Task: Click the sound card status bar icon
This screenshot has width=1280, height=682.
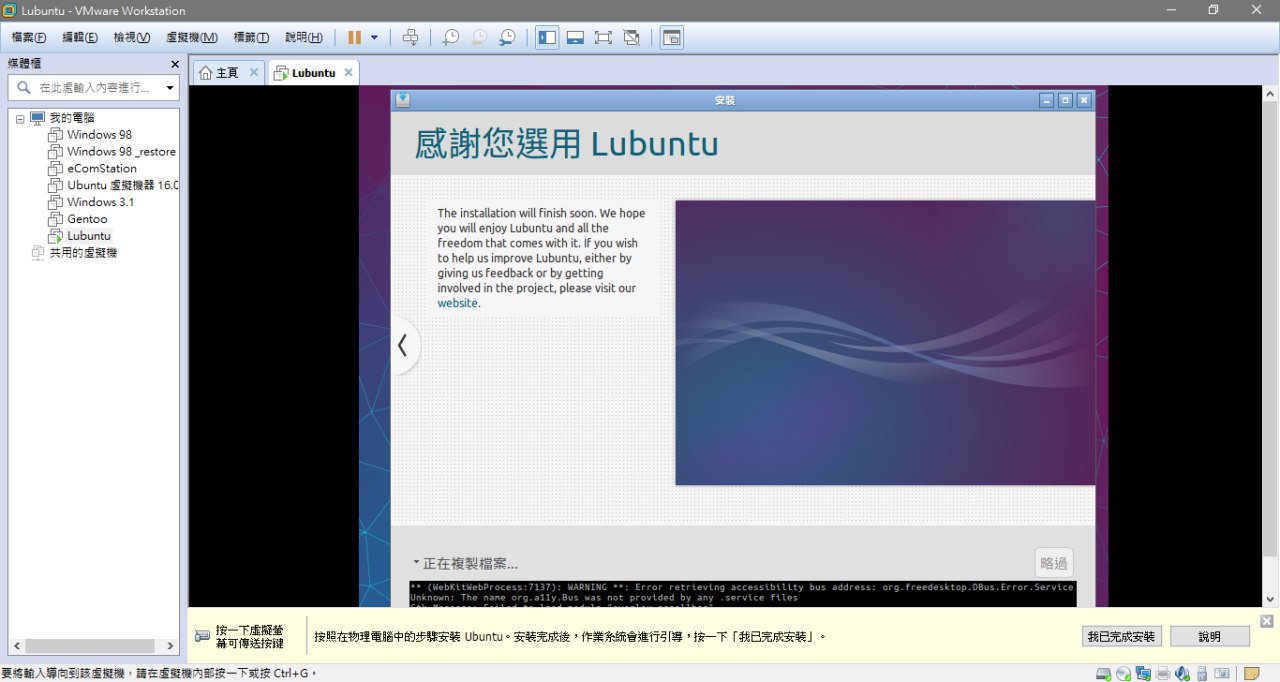Action: (x=1182, y=674)
